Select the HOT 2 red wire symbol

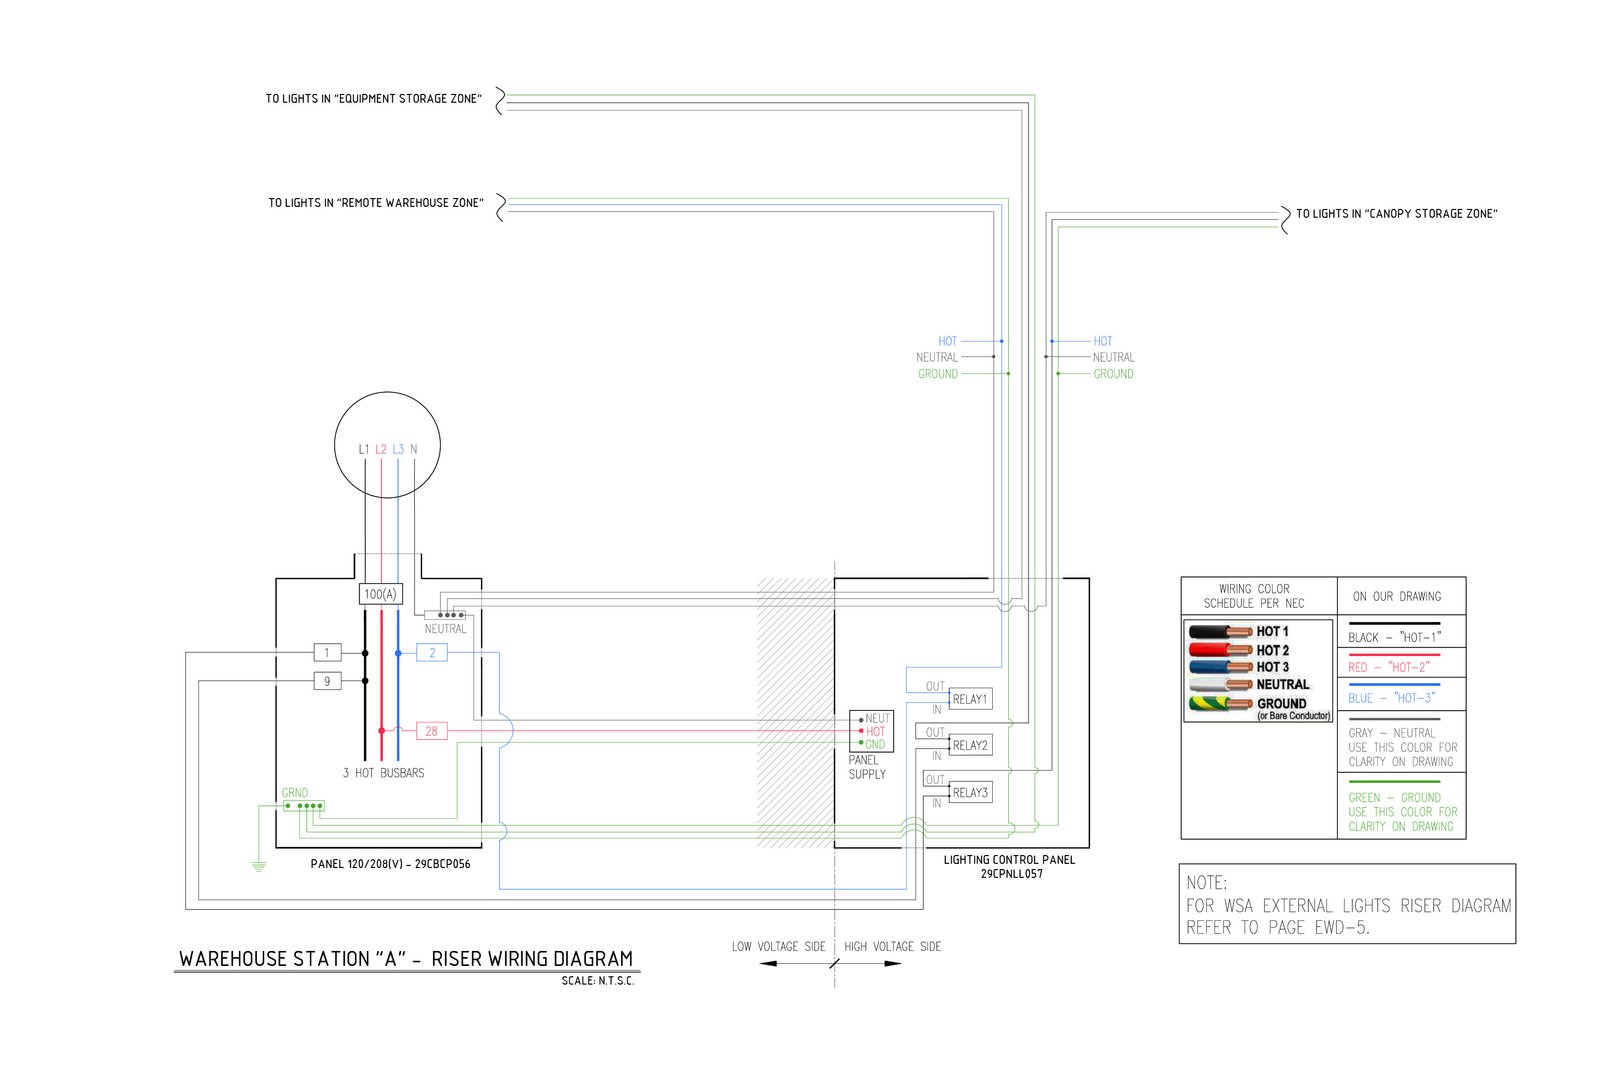(x=1218, y=650)
